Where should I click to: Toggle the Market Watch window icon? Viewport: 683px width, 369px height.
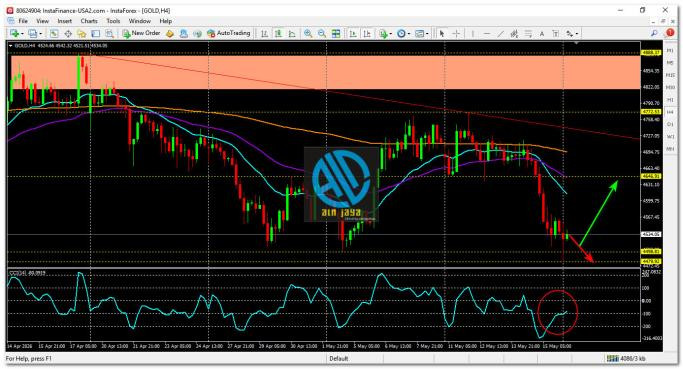click(x=54, y=34)
